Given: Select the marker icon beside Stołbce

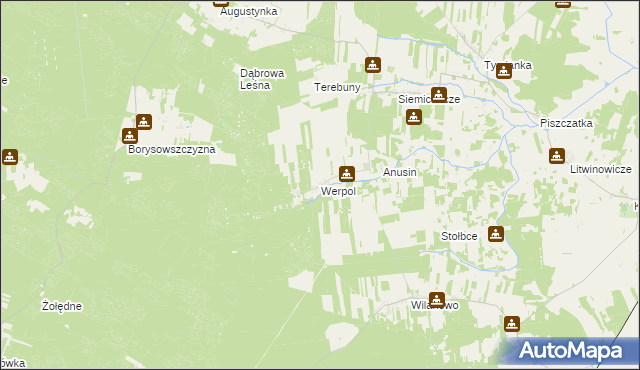Looking at the screenshot, I should point(496,234).
